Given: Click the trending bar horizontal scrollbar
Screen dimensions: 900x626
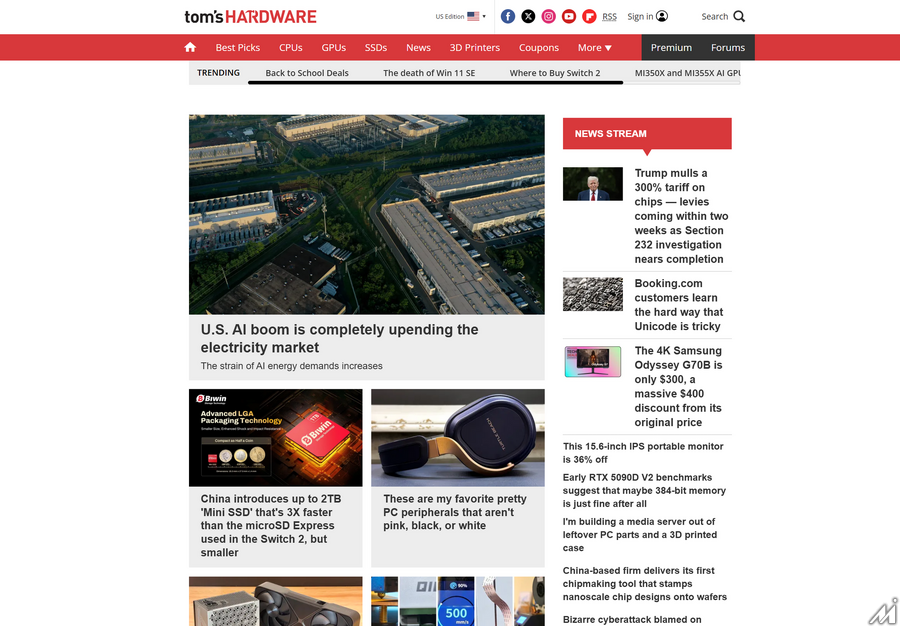Looking at the screenshot, I should (x=436, y=83).
